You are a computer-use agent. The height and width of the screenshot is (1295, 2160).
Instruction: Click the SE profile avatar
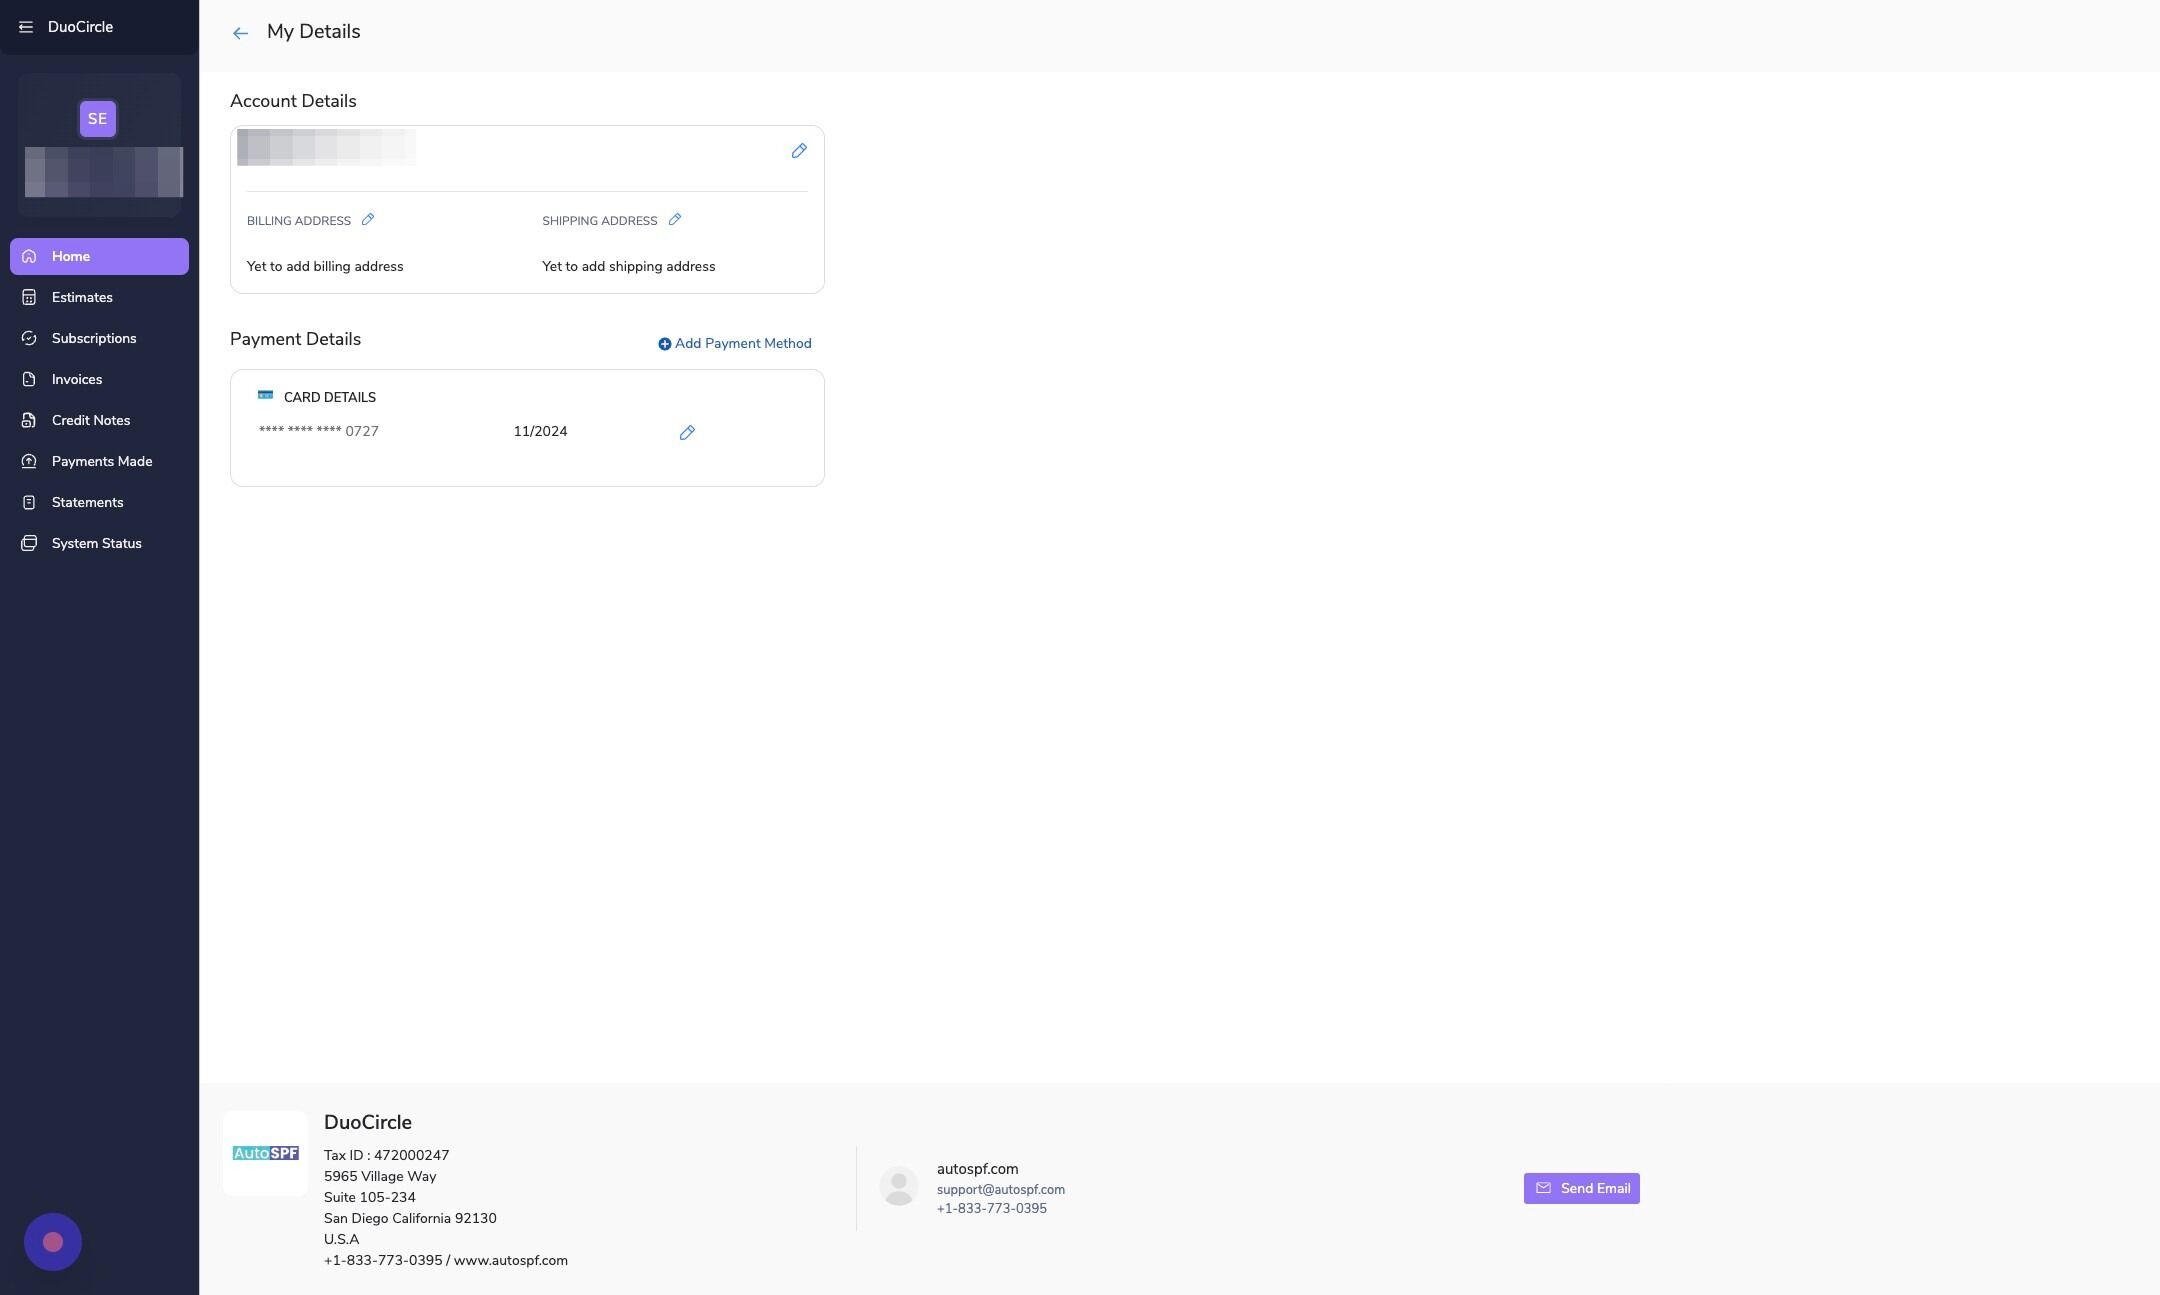click(97, 119)
